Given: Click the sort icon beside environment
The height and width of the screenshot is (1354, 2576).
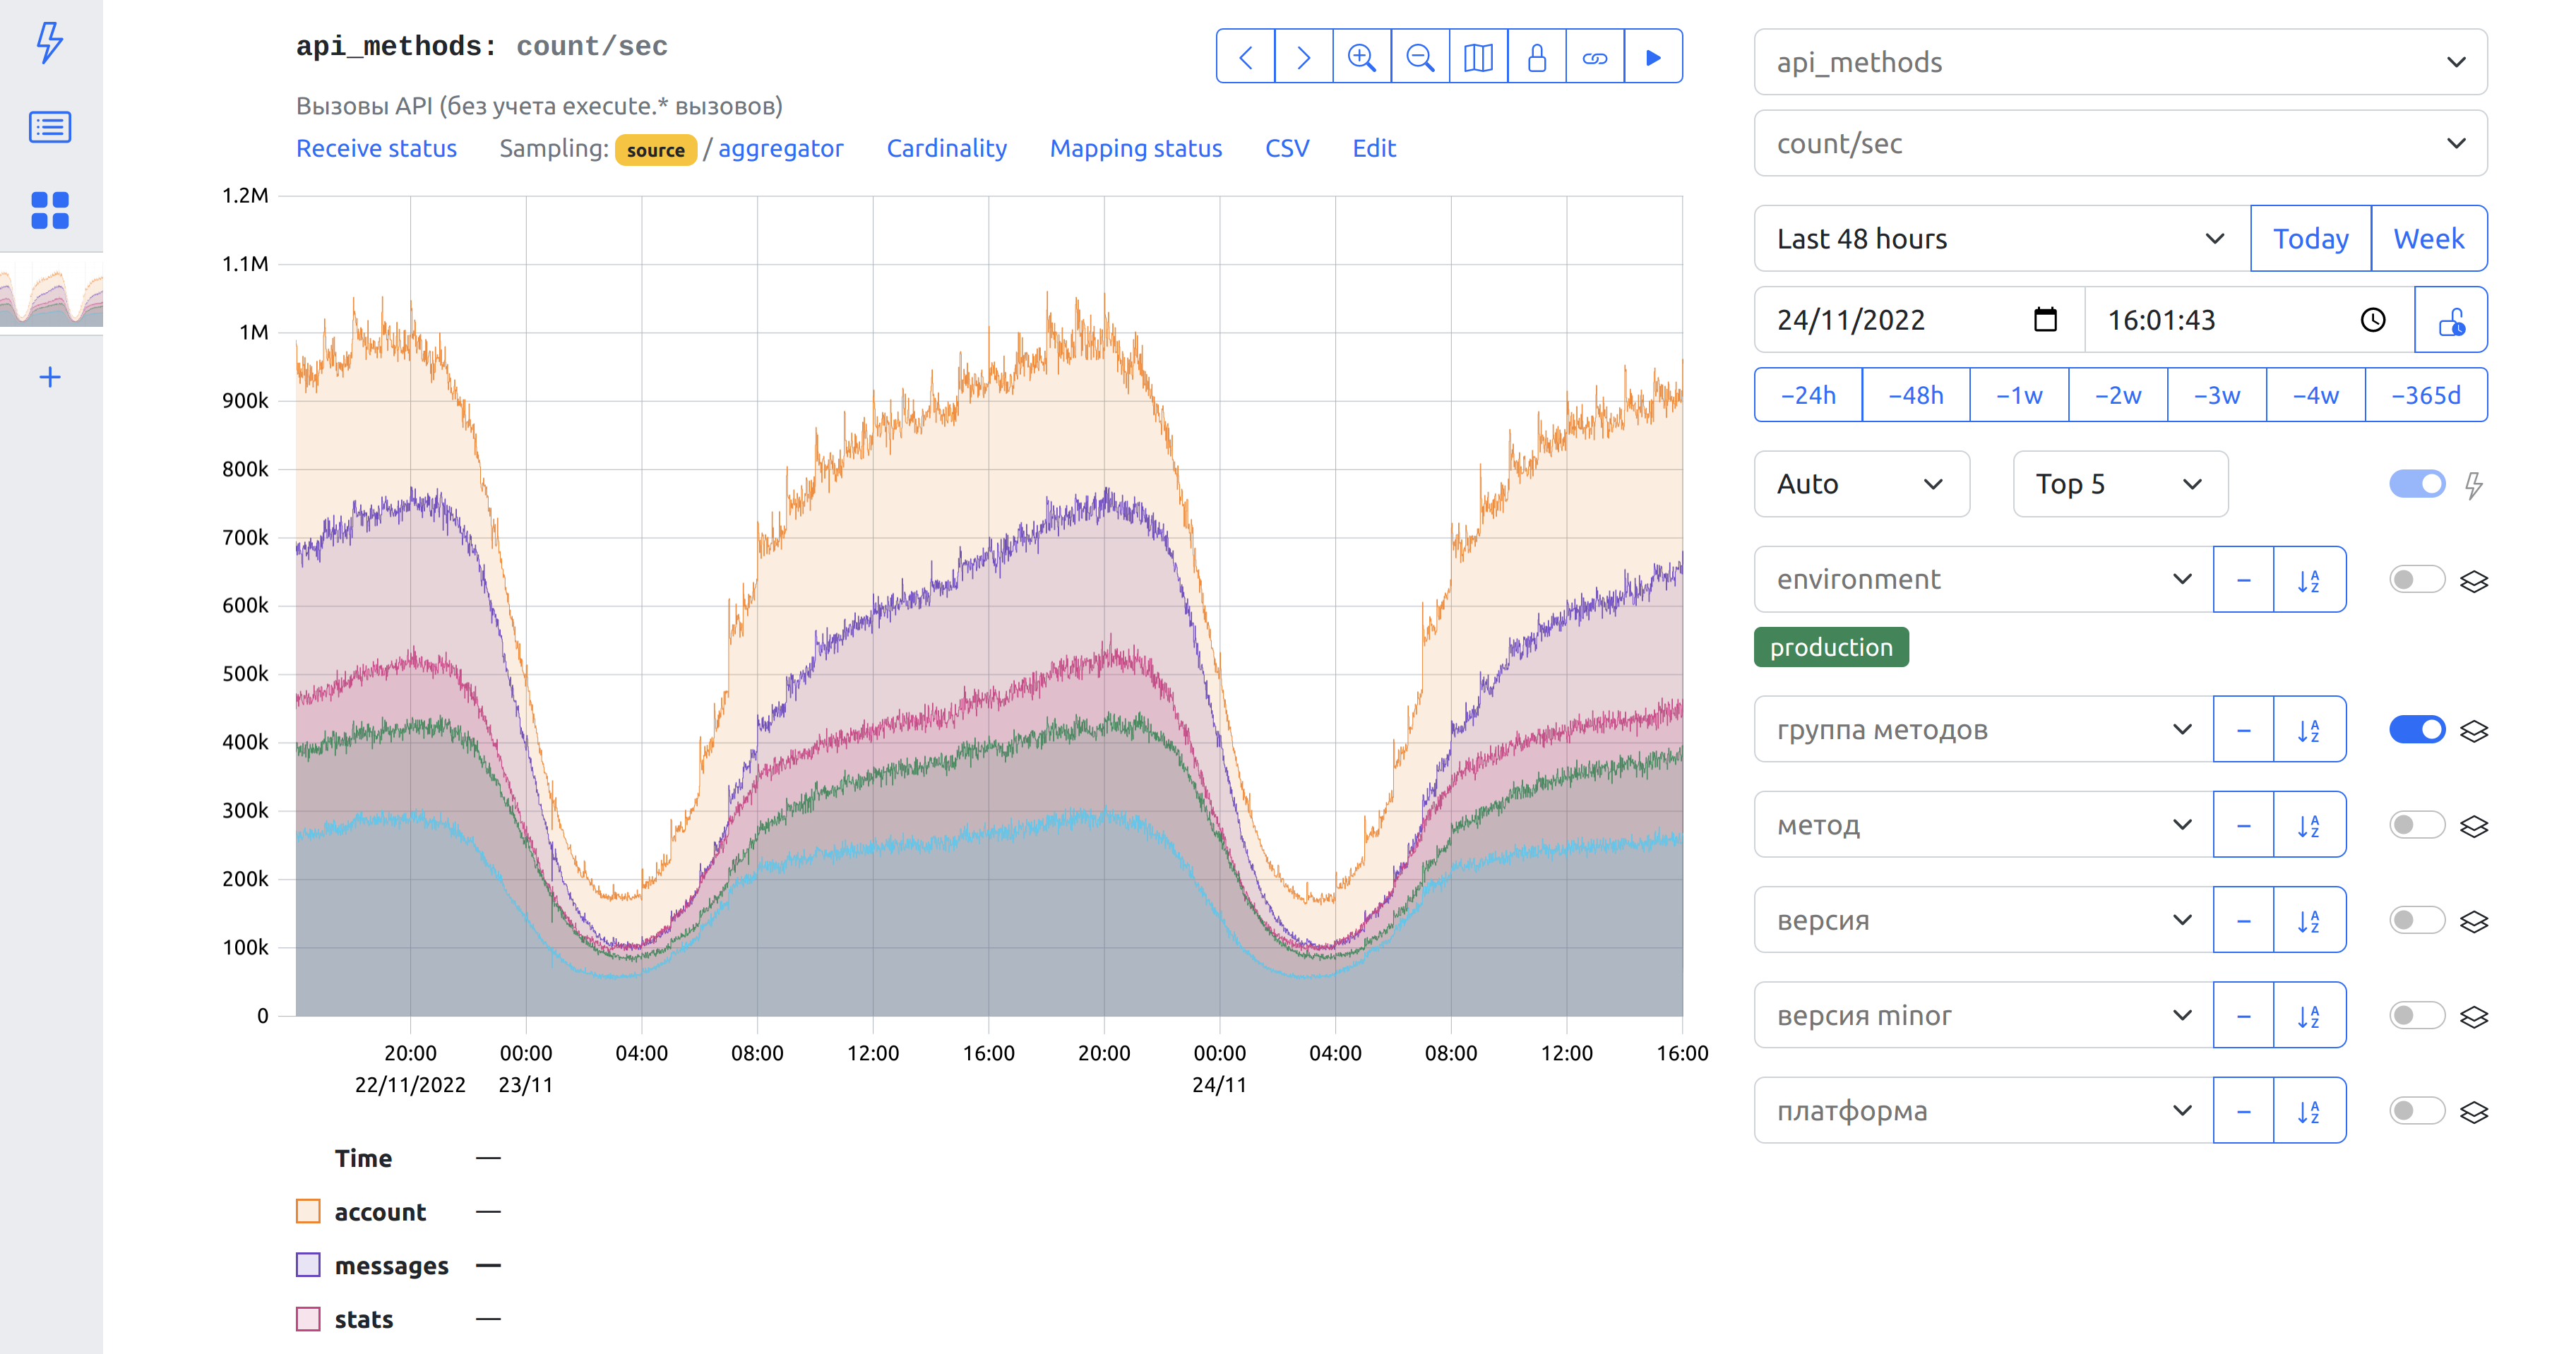Looking at the screenshot, I should (2308, 580).
